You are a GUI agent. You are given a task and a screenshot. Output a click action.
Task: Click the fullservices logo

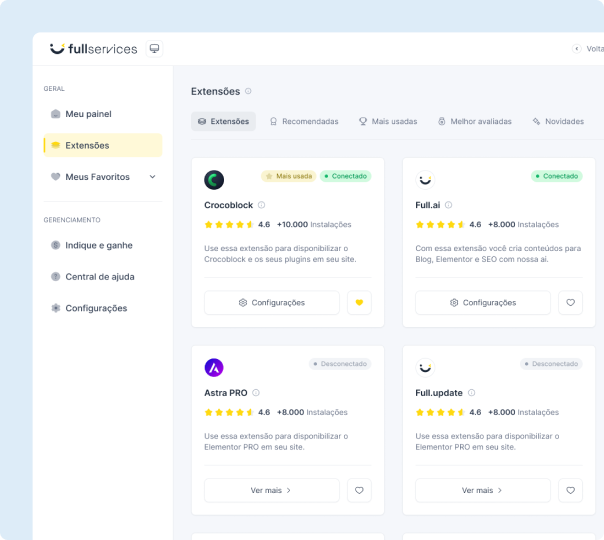click(93, 49)
